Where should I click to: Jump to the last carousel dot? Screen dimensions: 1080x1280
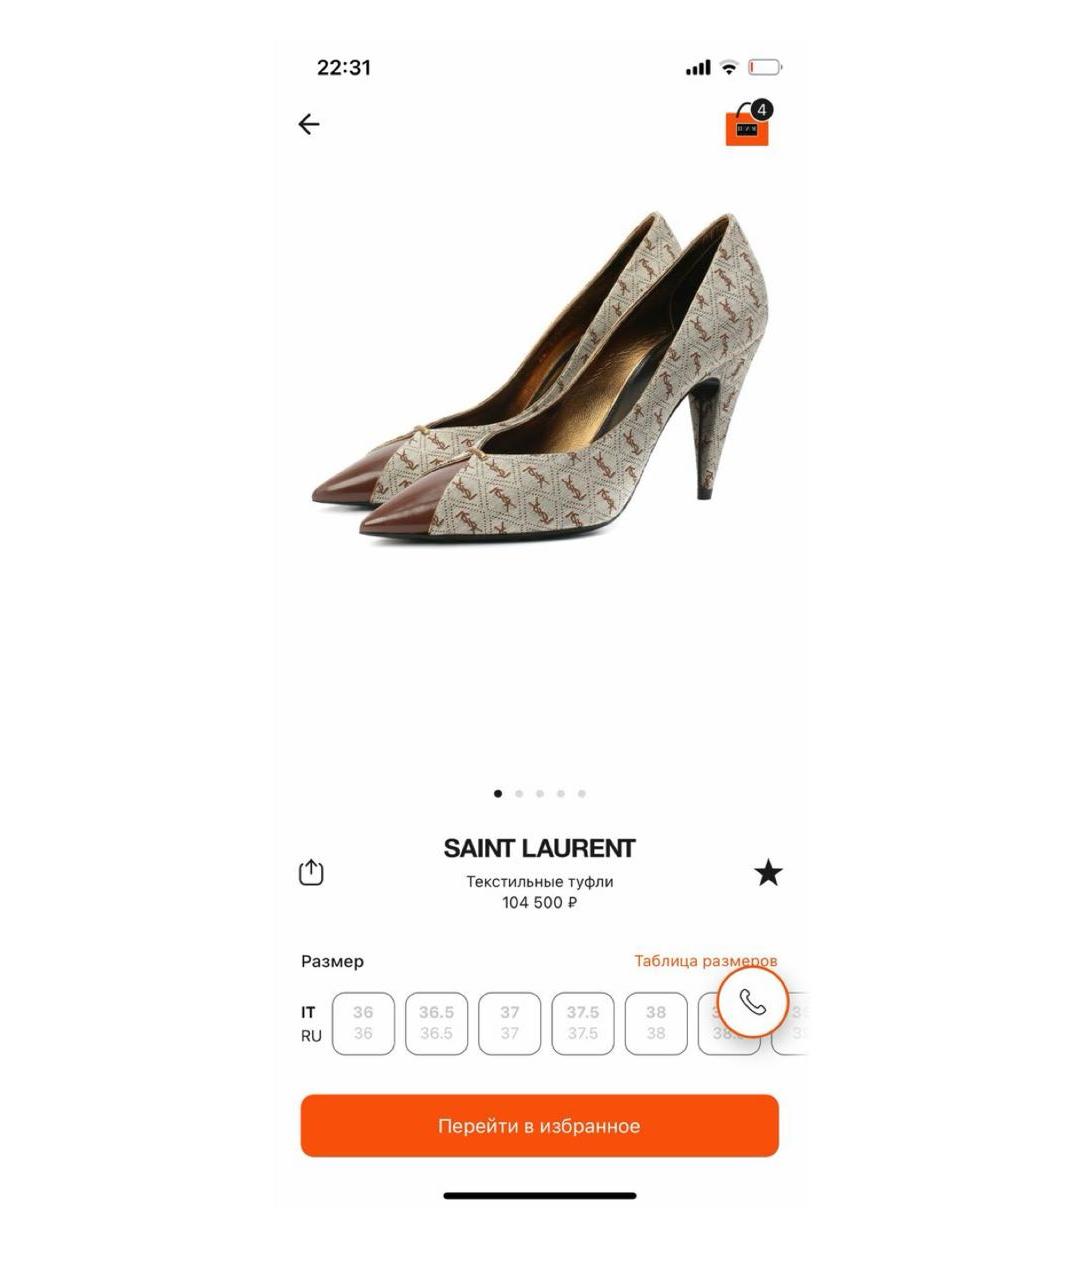click(x=582, y=794)
